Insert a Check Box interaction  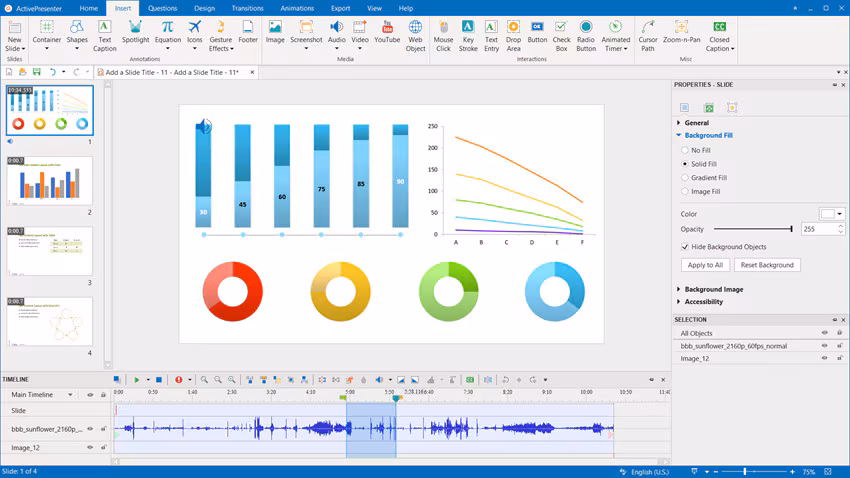[x=562, y=35]
